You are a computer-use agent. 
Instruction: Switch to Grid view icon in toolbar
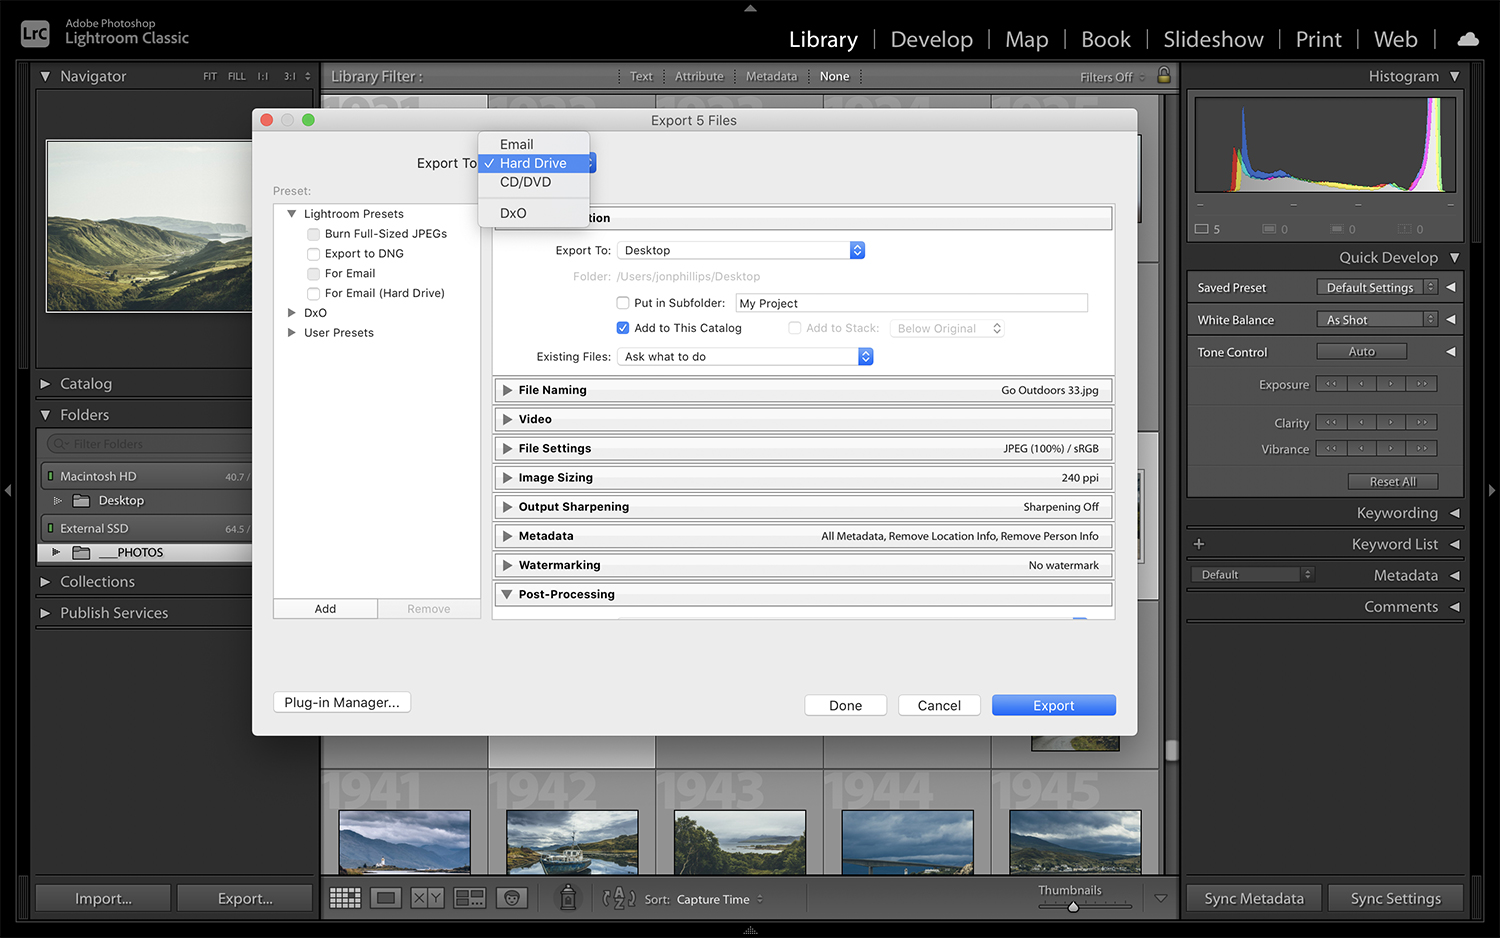click(345, 898)
